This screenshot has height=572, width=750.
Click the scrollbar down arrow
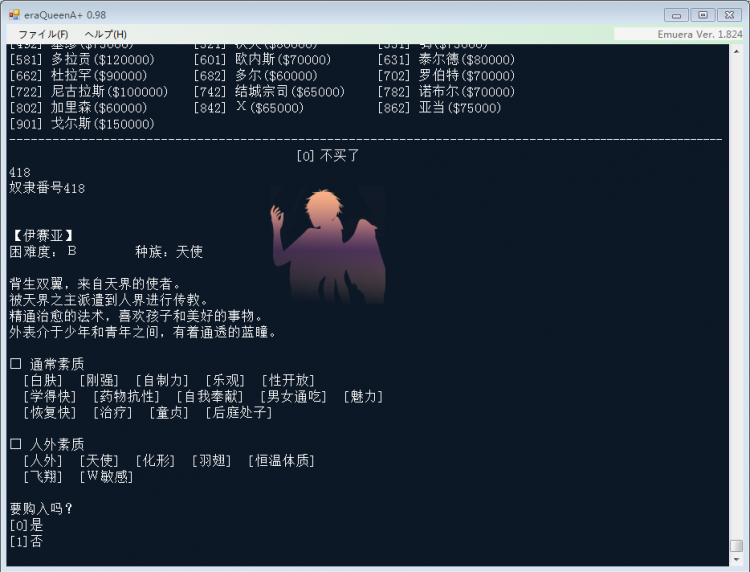point(736,559)
